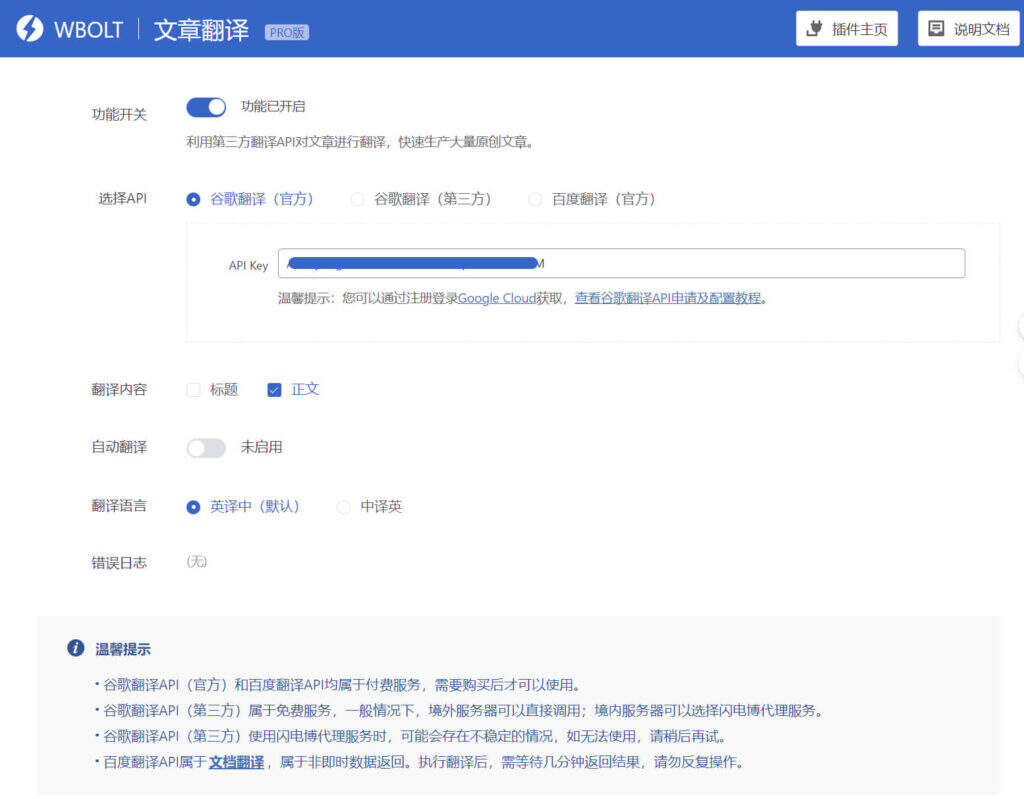Click the plug icon for 插件主页
This screenshot has width=1024, height=799.
pyautogui.click(x=814, y=29)
